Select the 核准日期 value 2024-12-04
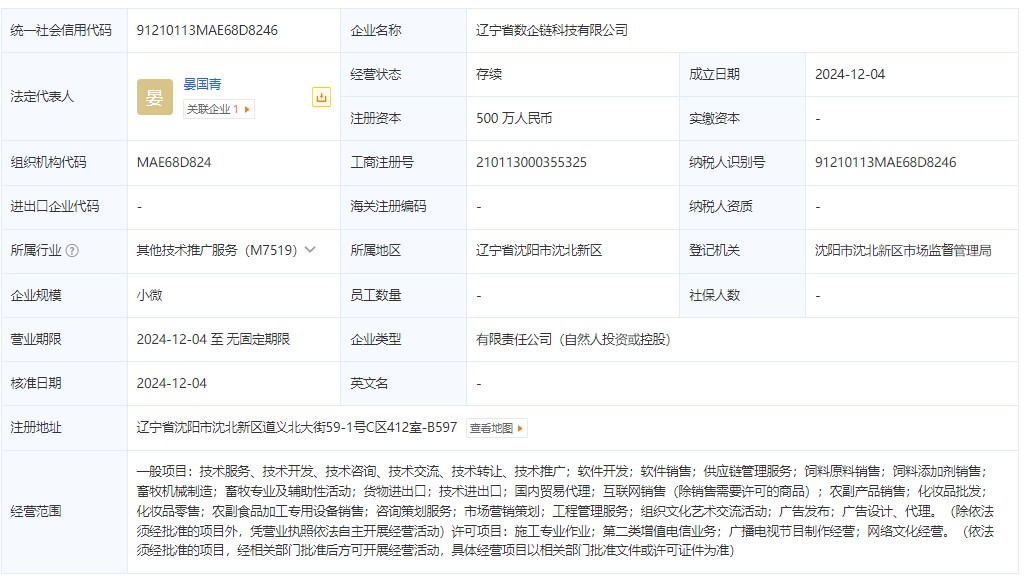Image resolution: width=1024 pixels, height=579 pixels. [171, 384]
